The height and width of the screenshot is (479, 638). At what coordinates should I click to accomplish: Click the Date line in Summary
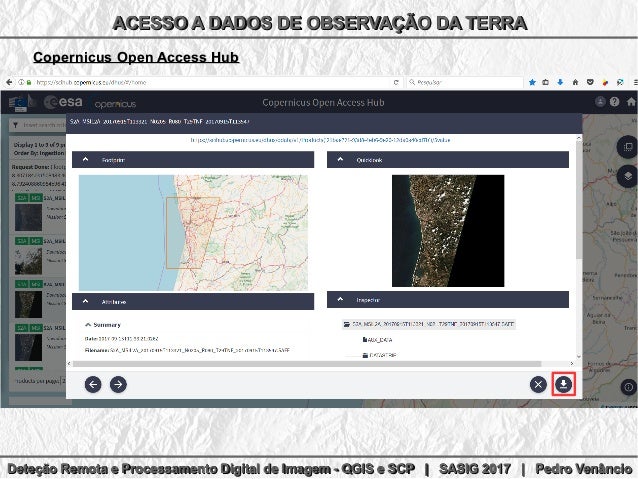(x=122, y=339)
